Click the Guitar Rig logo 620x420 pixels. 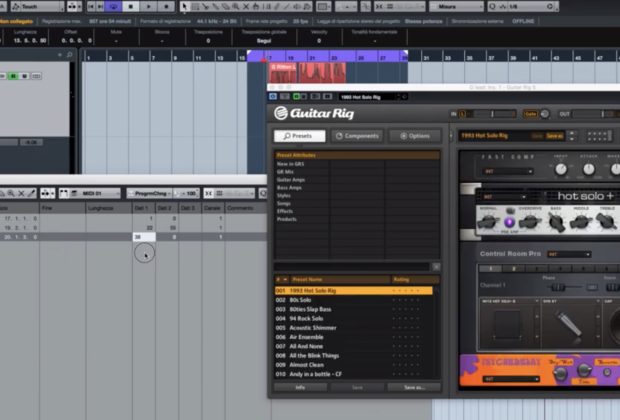pos(314,113)
